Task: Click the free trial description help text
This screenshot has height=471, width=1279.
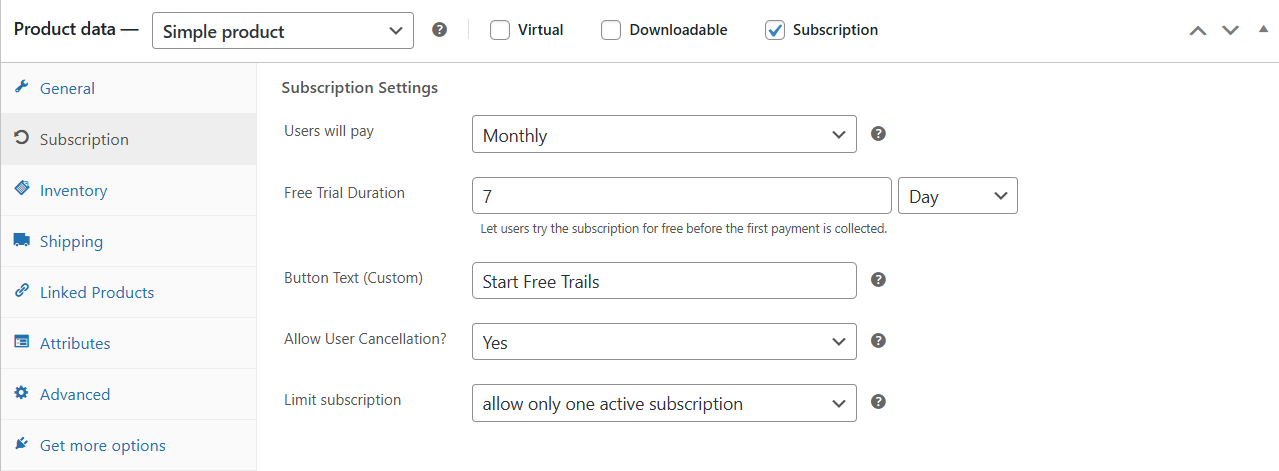Action: click(684, 228)
